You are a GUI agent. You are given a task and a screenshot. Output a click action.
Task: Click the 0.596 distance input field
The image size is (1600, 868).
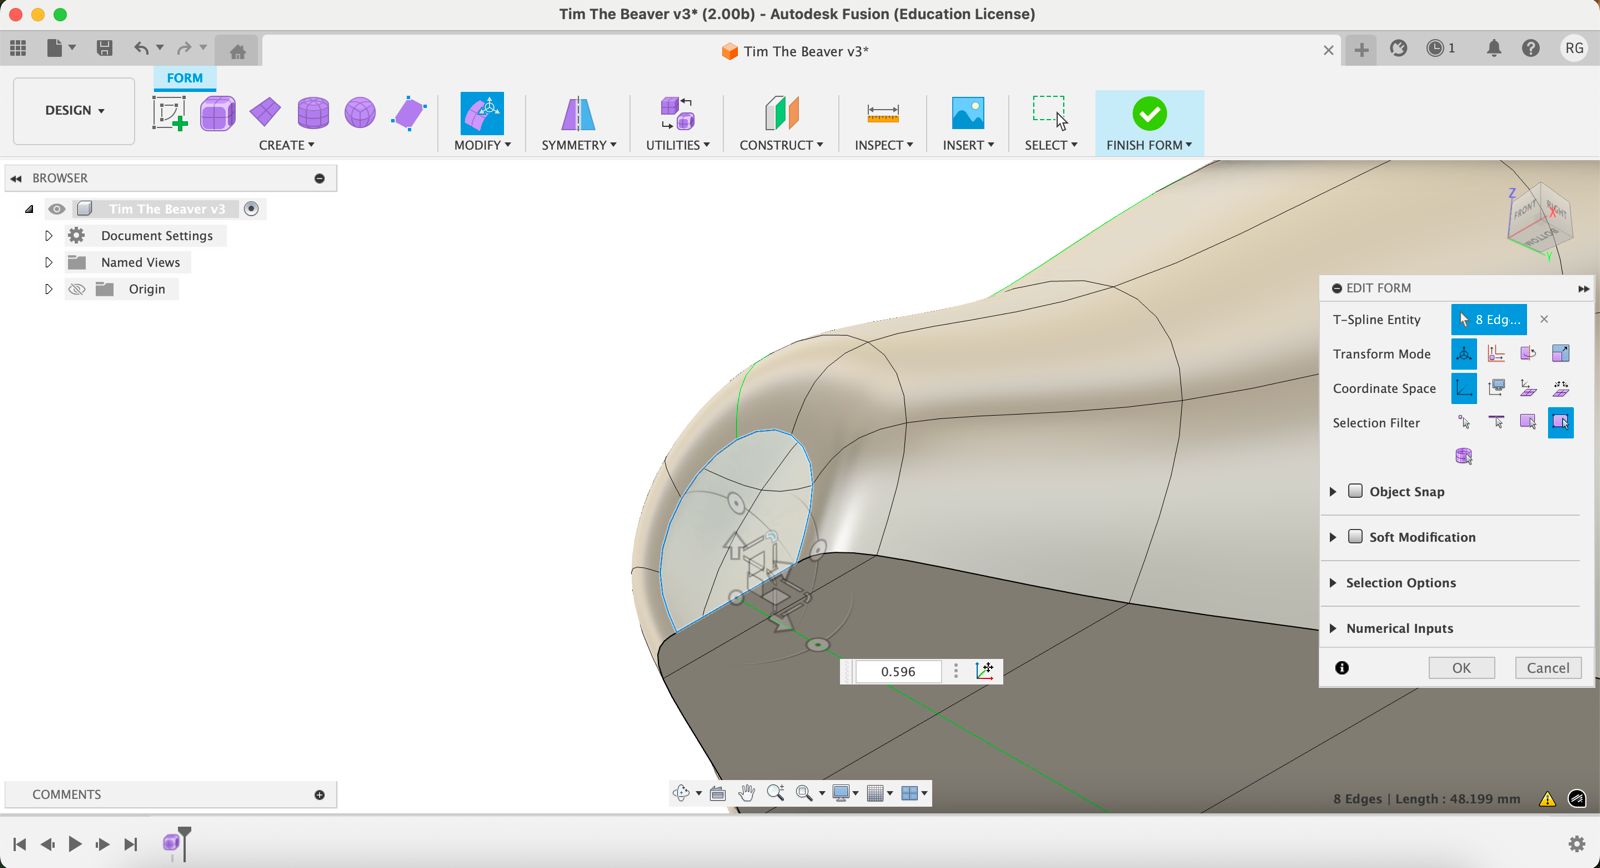pos(897,672)
